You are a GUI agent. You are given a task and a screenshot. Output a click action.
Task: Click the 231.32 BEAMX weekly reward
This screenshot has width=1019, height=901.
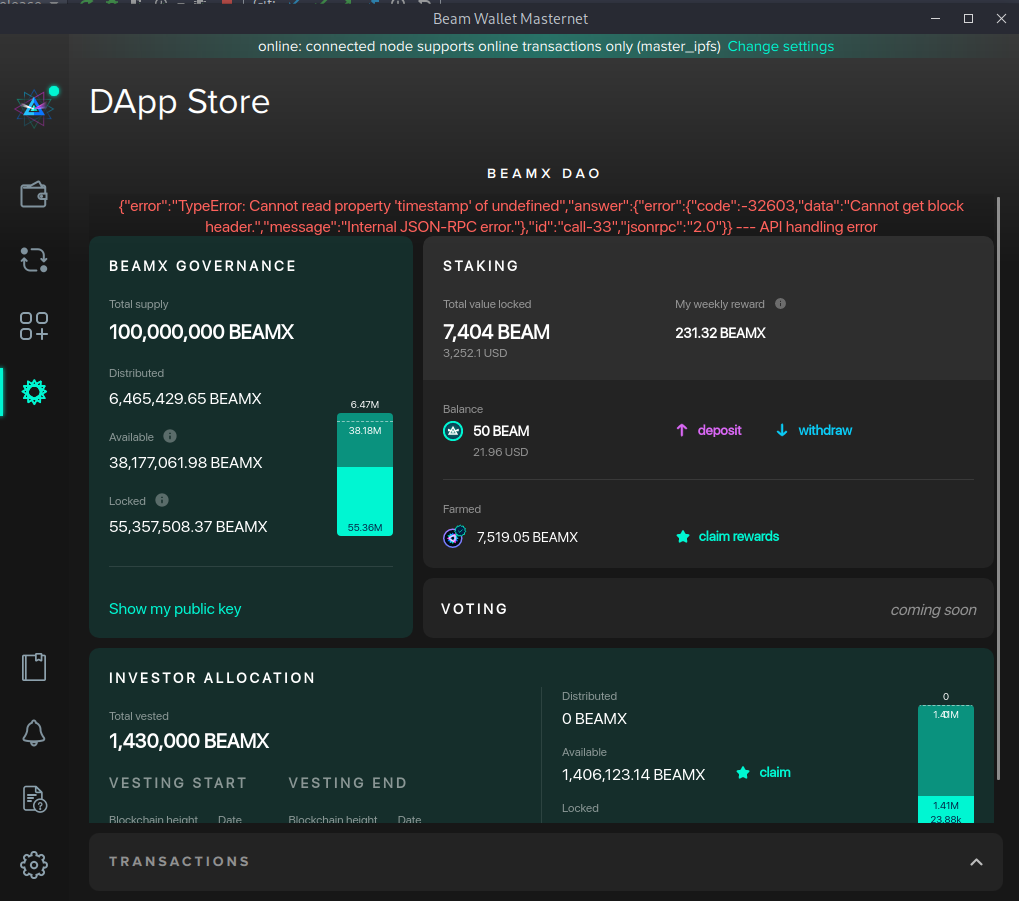(x=720, y=333)
